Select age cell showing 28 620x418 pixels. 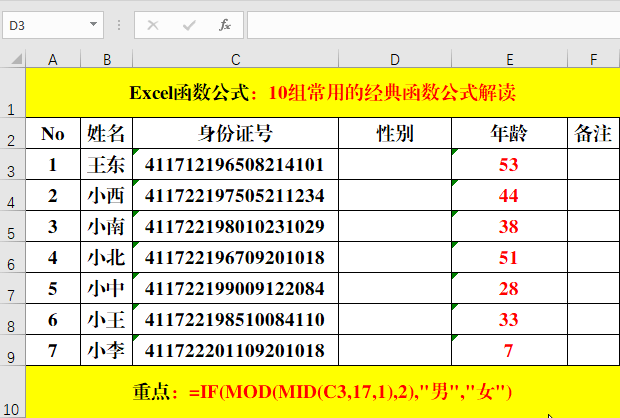510,288
